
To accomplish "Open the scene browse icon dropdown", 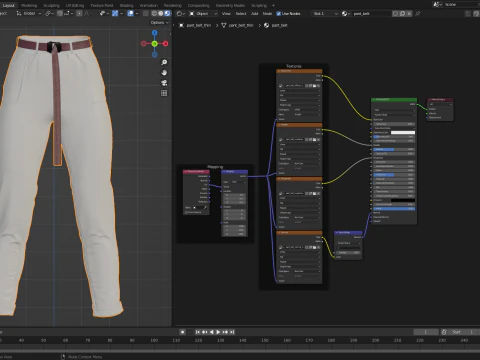I will [438, 4].
